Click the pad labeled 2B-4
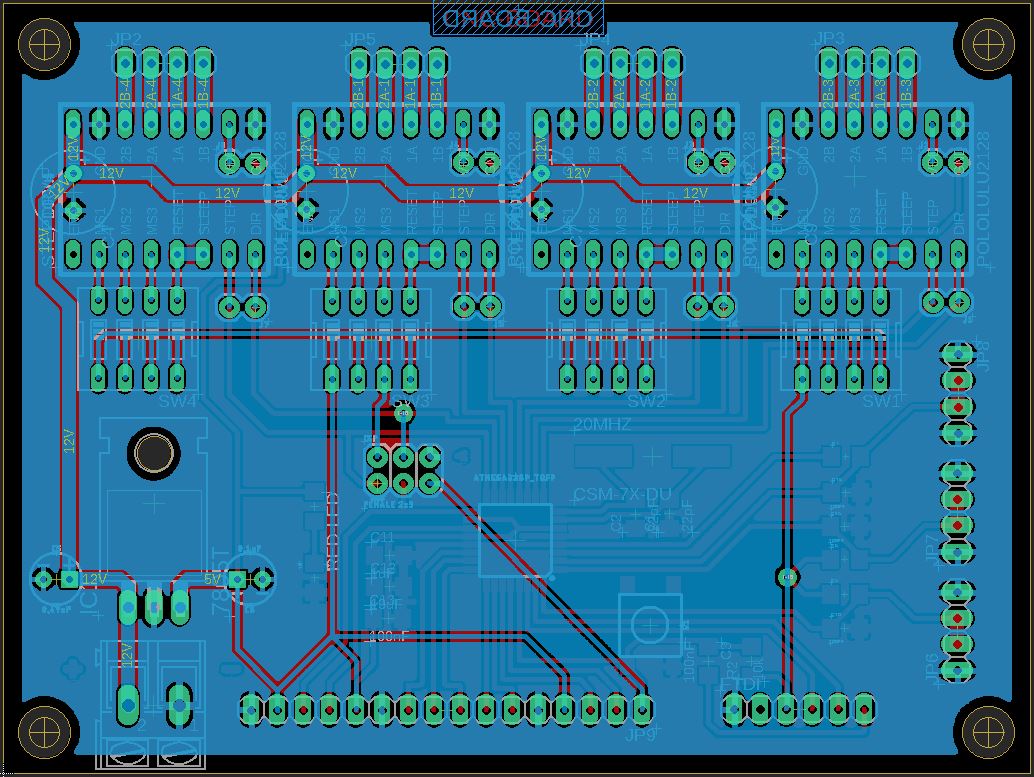 tap(125, 64)
